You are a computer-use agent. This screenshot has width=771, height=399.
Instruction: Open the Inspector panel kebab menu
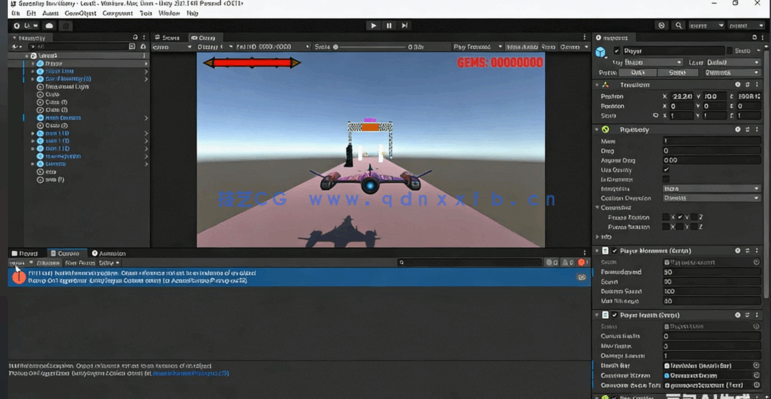764,37
